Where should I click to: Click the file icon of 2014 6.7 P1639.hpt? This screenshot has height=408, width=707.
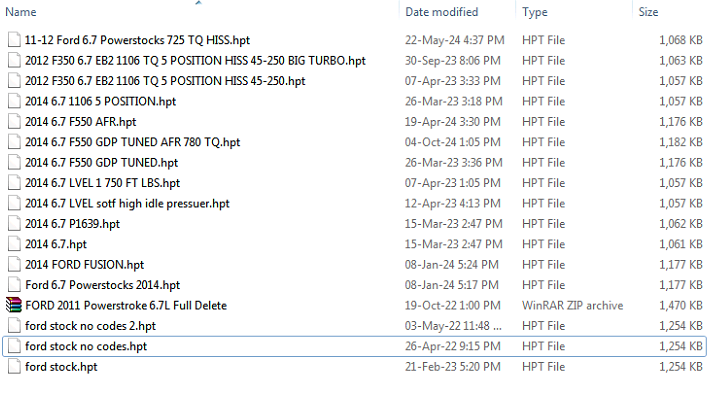13,224
